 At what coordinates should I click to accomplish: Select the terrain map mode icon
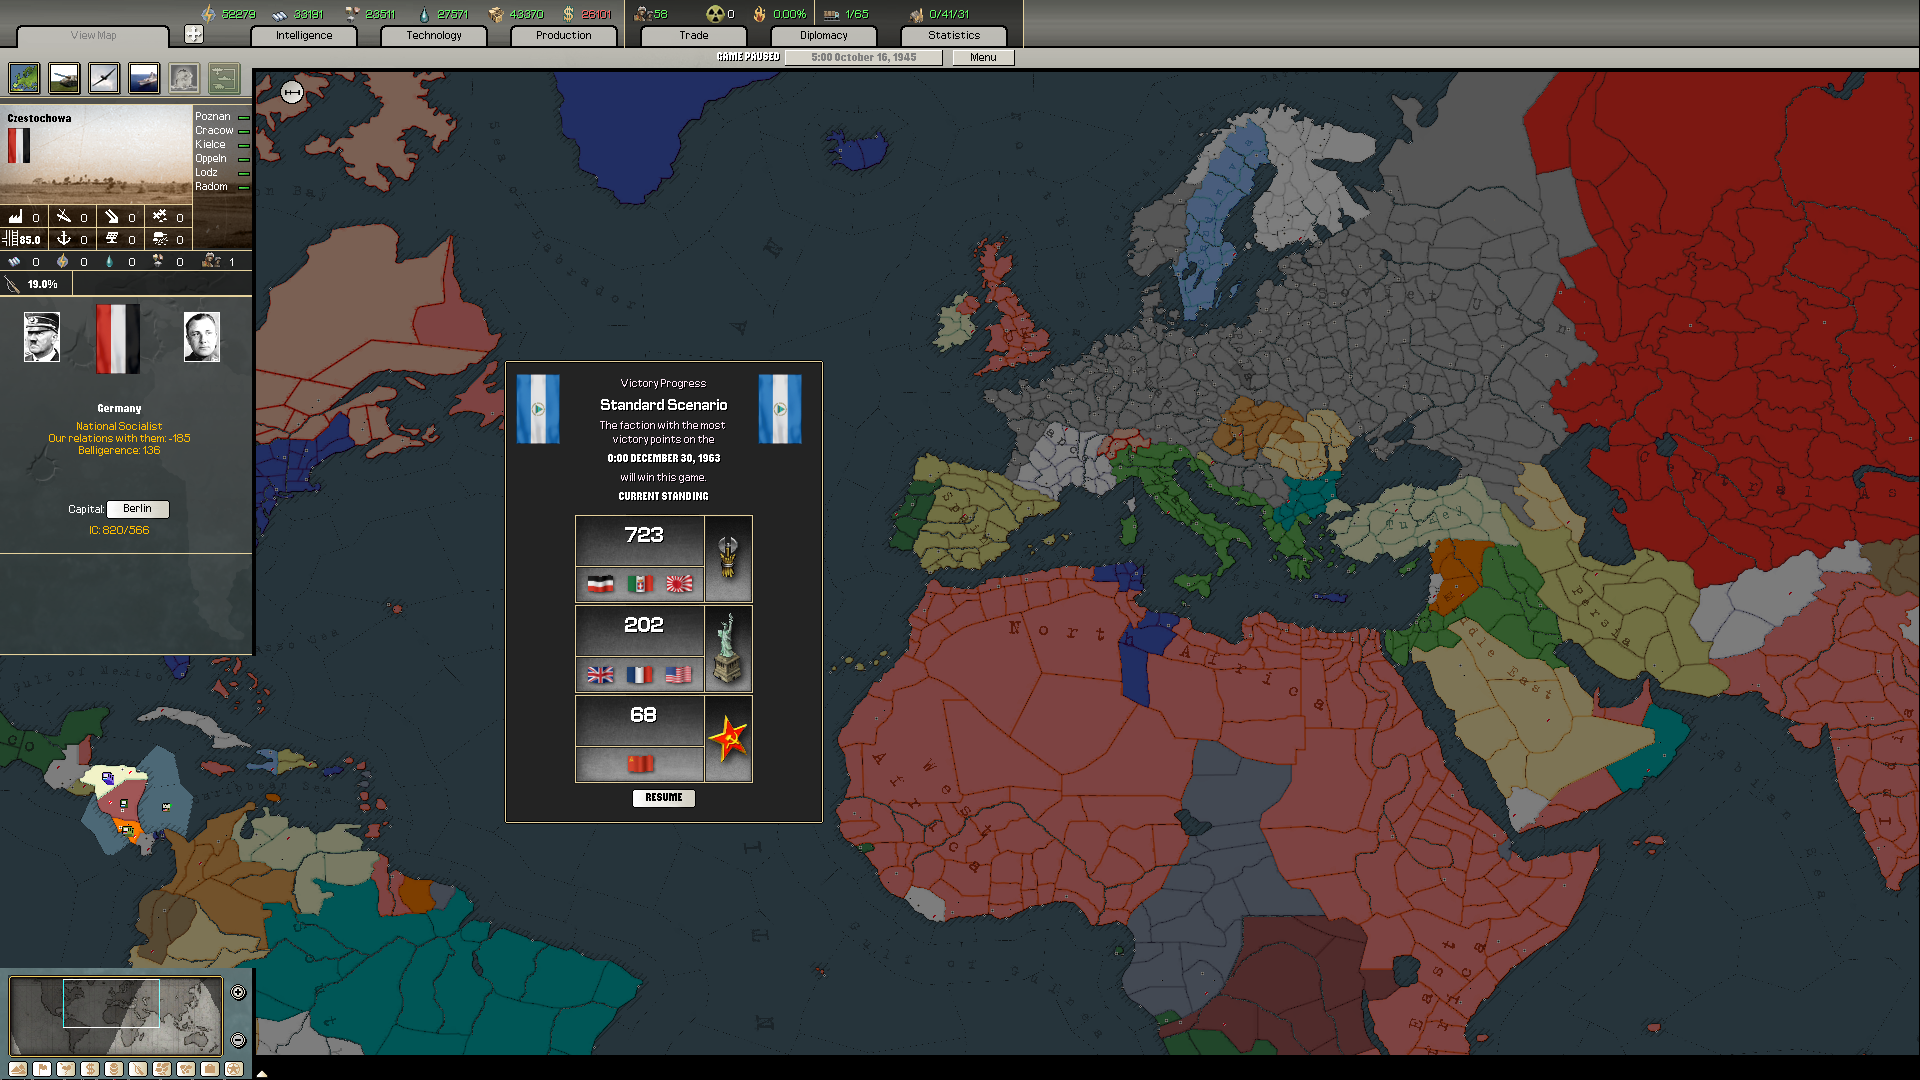[18, 1069]
